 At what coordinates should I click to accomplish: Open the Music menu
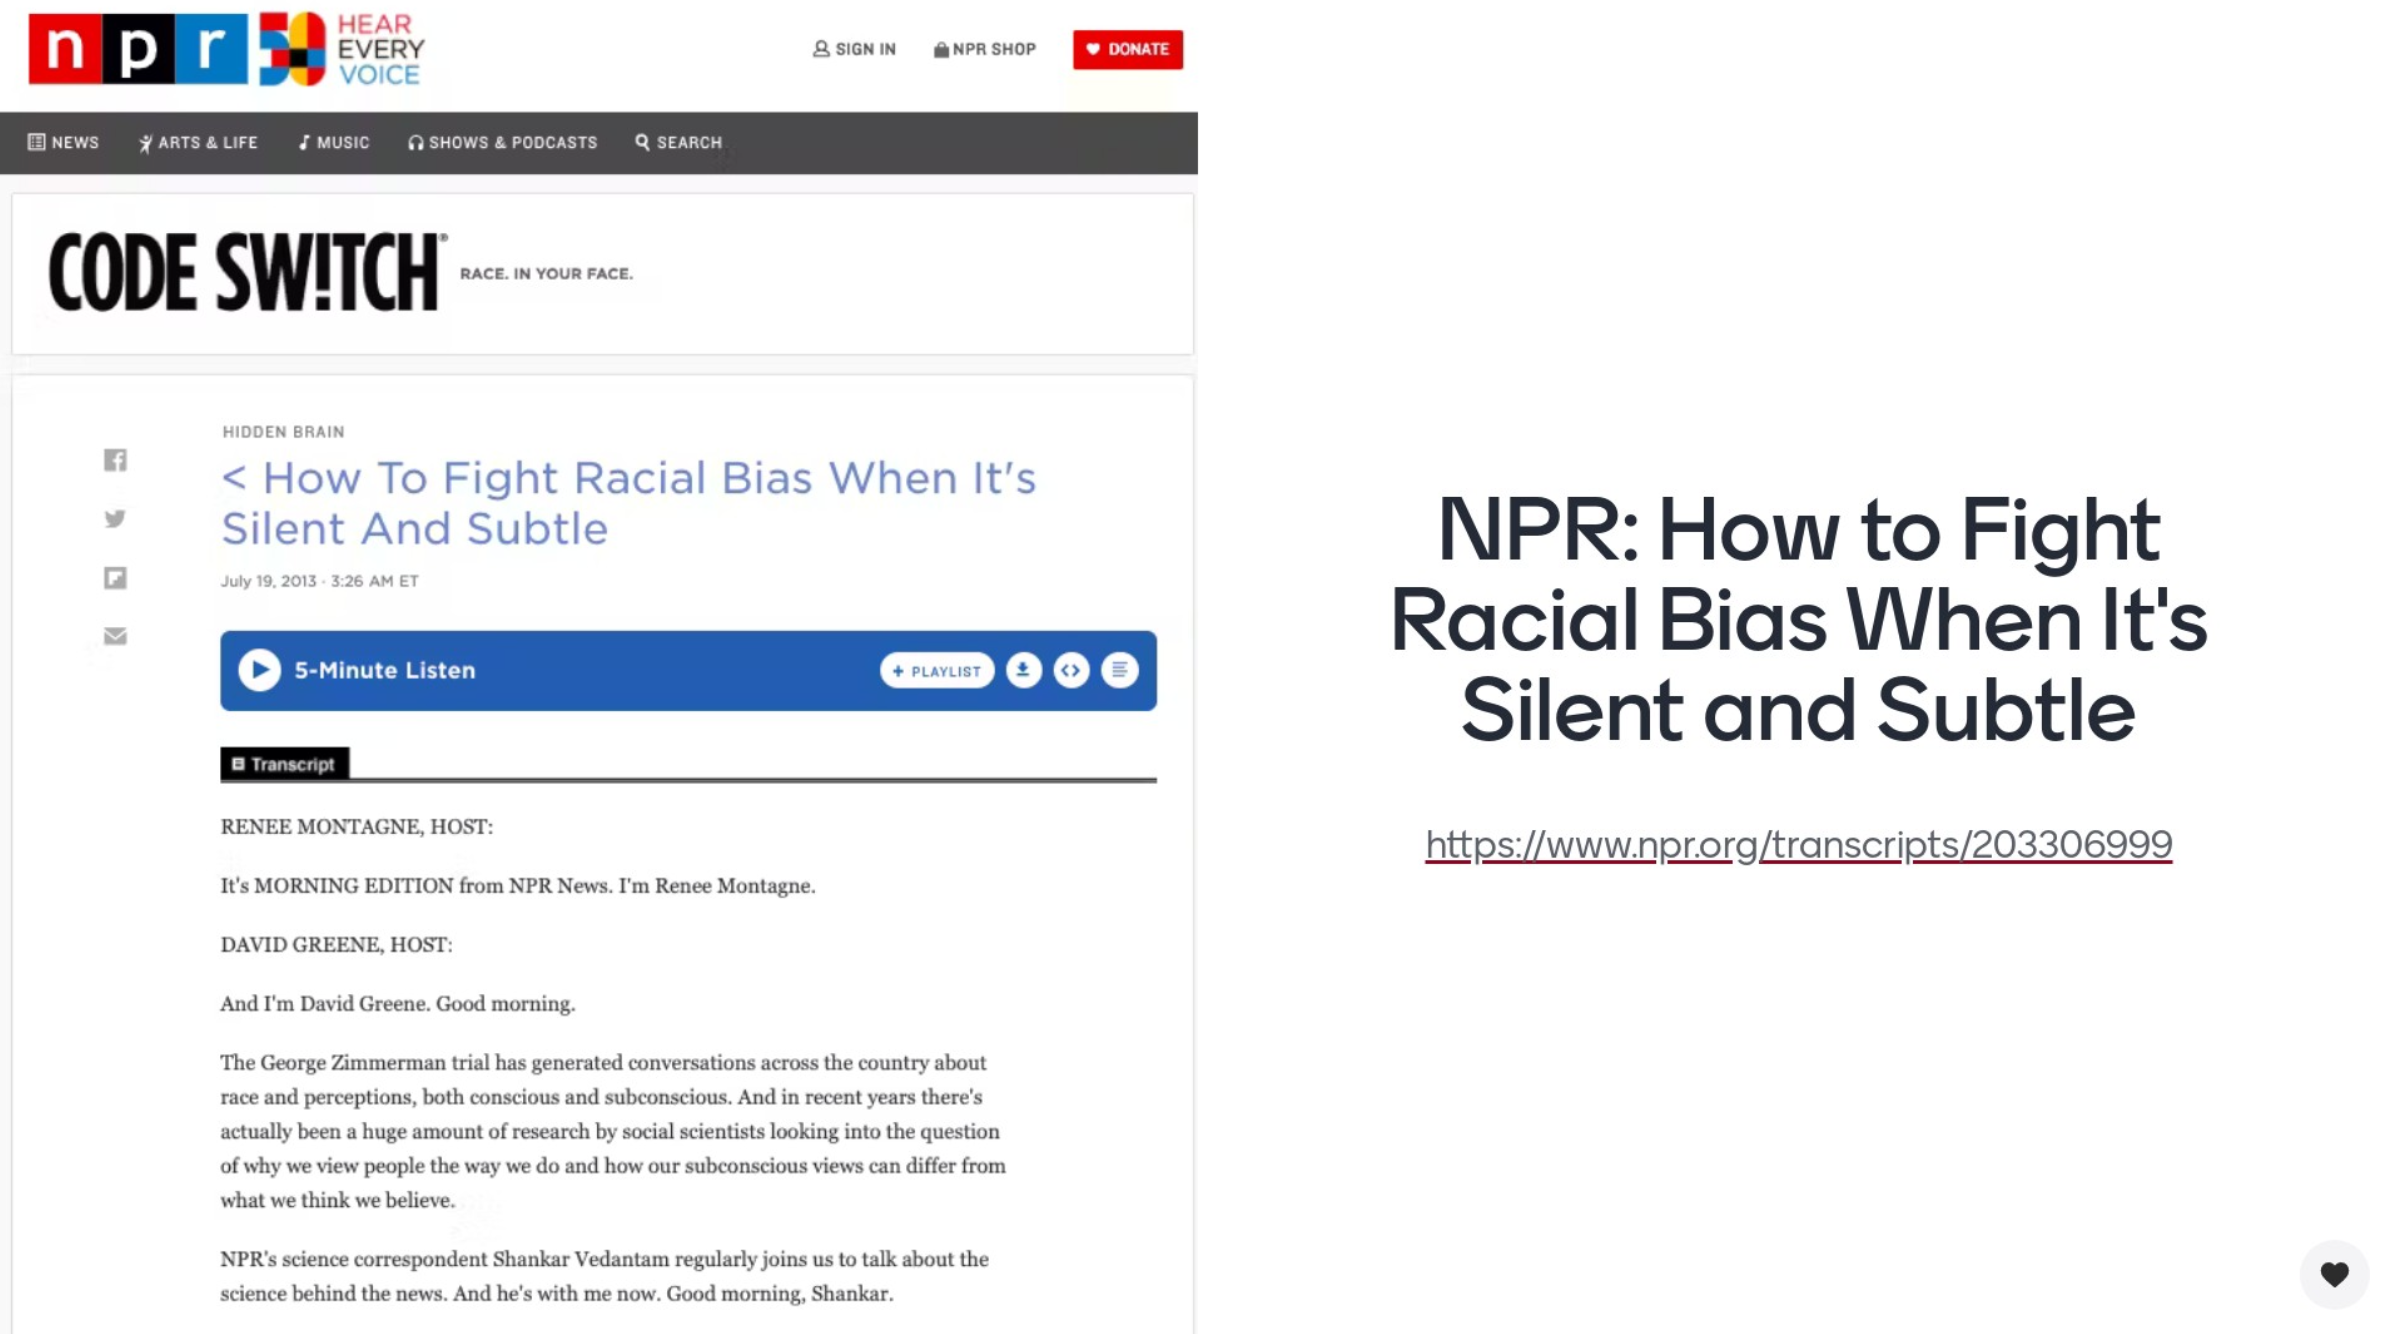pos(334,143)
